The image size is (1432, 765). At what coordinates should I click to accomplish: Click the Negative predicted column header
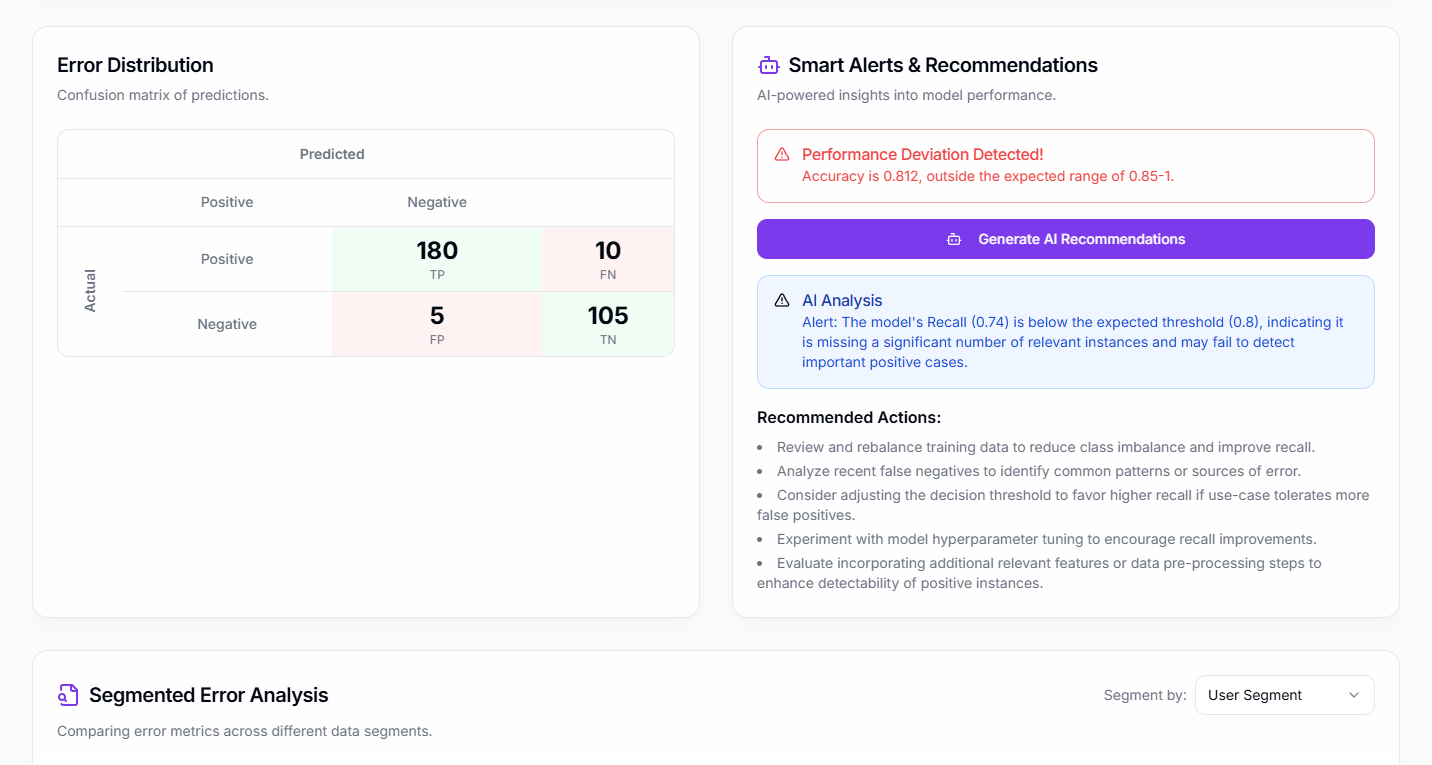(x=437, y=202)
